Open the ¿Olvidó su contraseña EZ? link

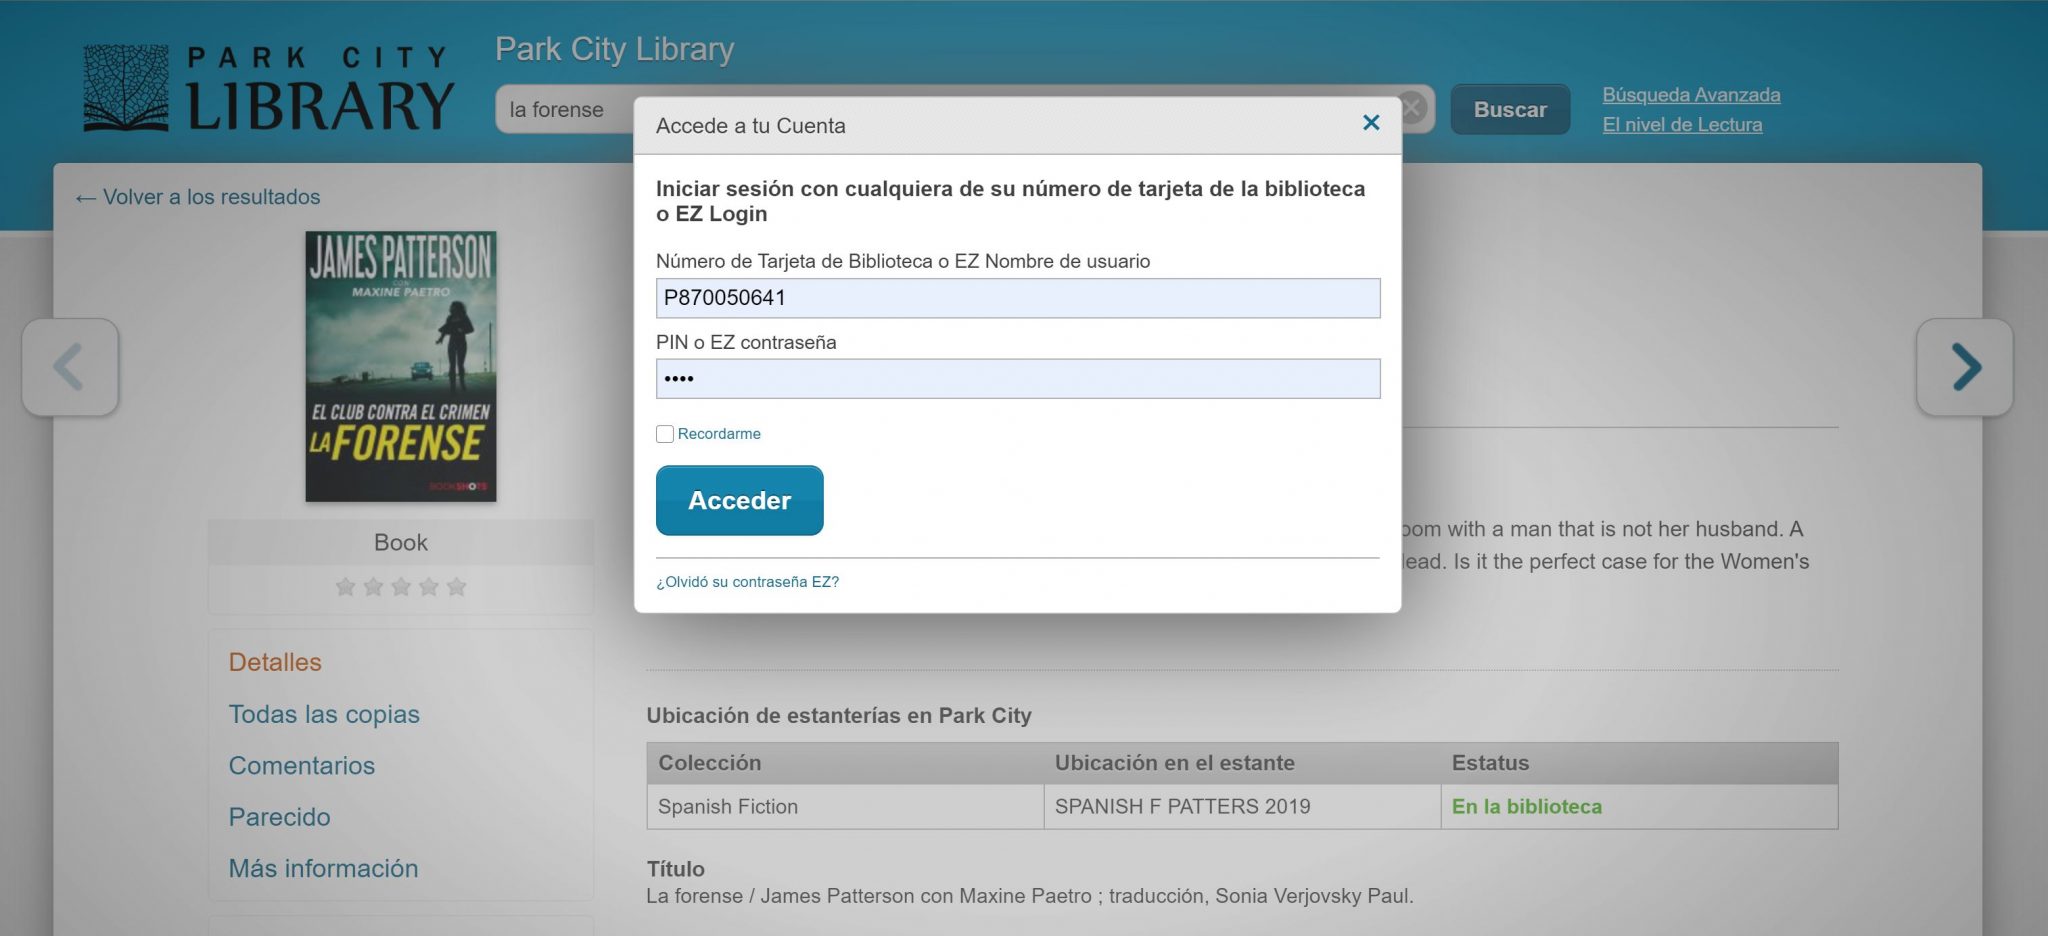(747, 582)
